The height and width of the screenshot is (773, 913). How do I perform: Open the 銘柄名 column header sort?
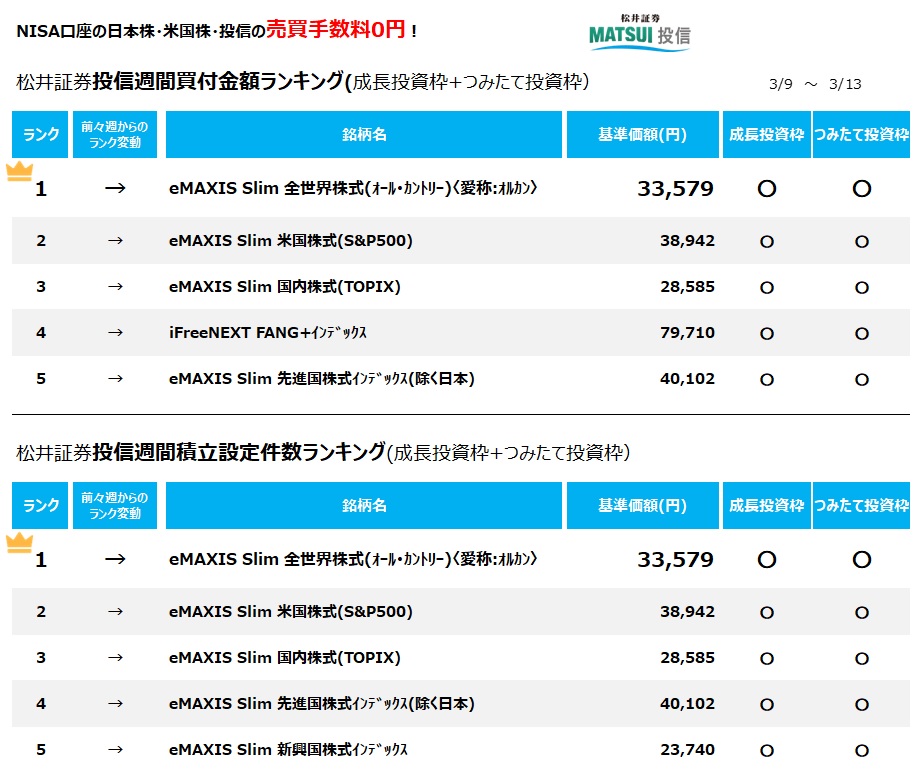pyautogui.click(x=364, y=134)
